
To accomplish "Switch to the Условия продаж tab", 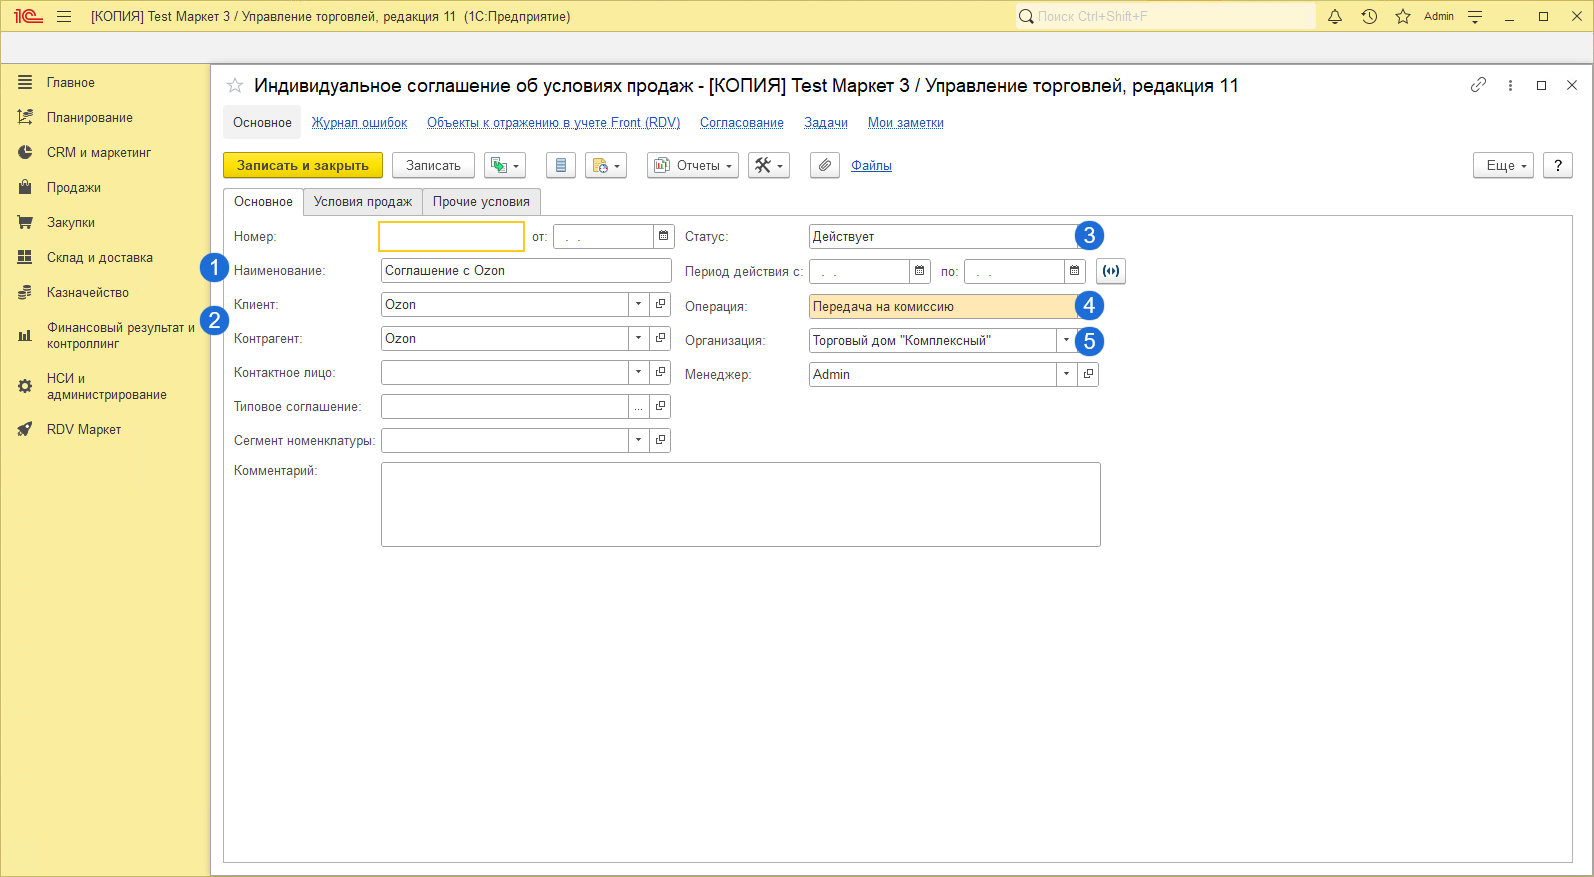I will coord(362,202).
